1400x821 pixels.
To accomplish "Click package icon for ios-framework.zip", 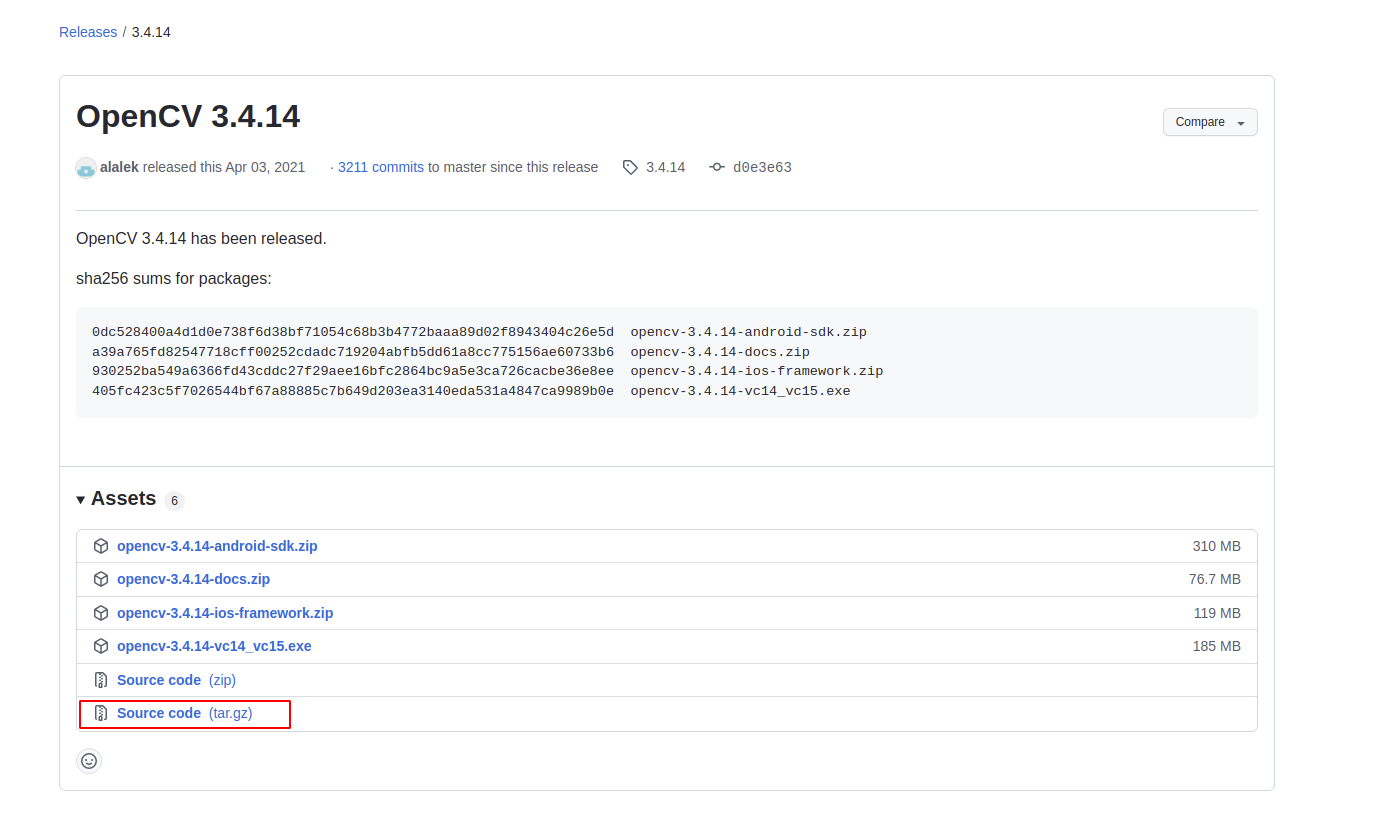I will (x=101, y=613).
